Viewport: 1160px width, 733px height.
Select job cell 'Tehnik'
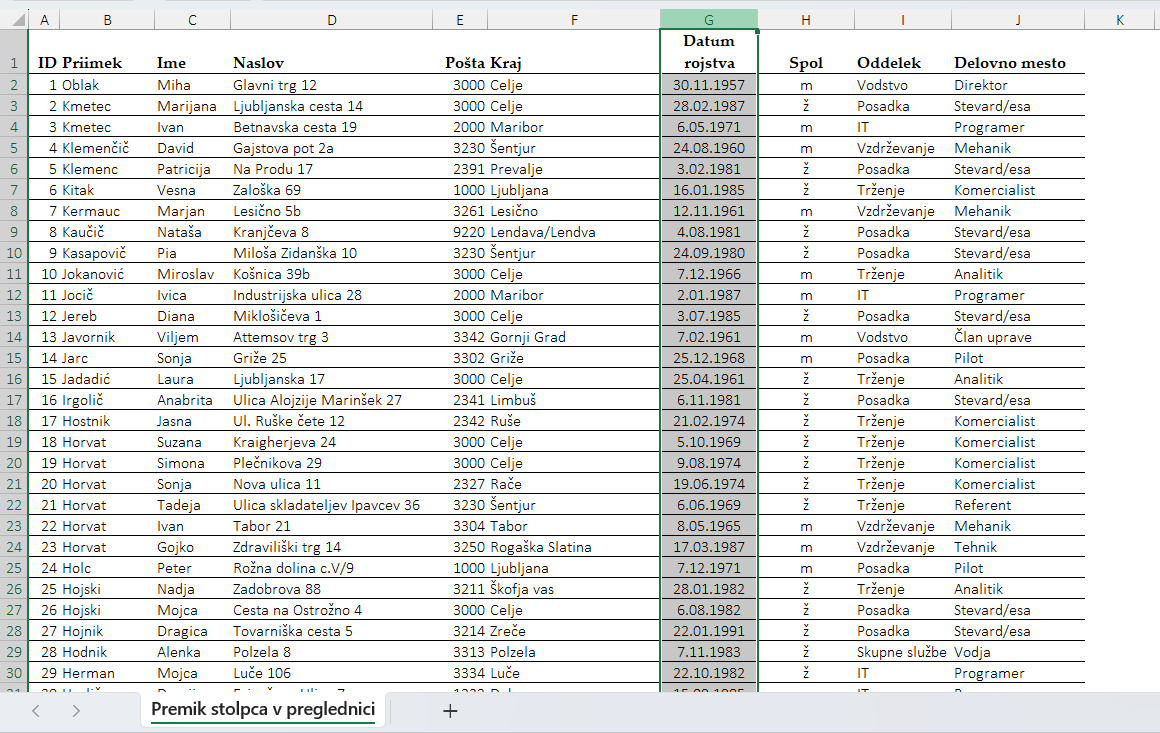[1018, 547]
